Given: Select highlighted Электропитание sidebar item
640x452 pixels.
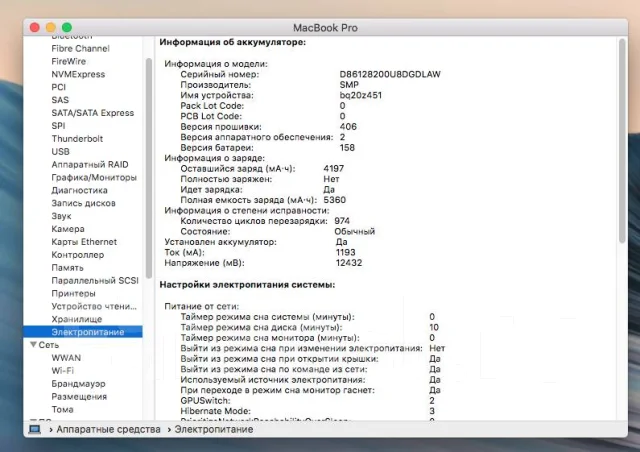Looking at the screenshot, I should 83,332.
